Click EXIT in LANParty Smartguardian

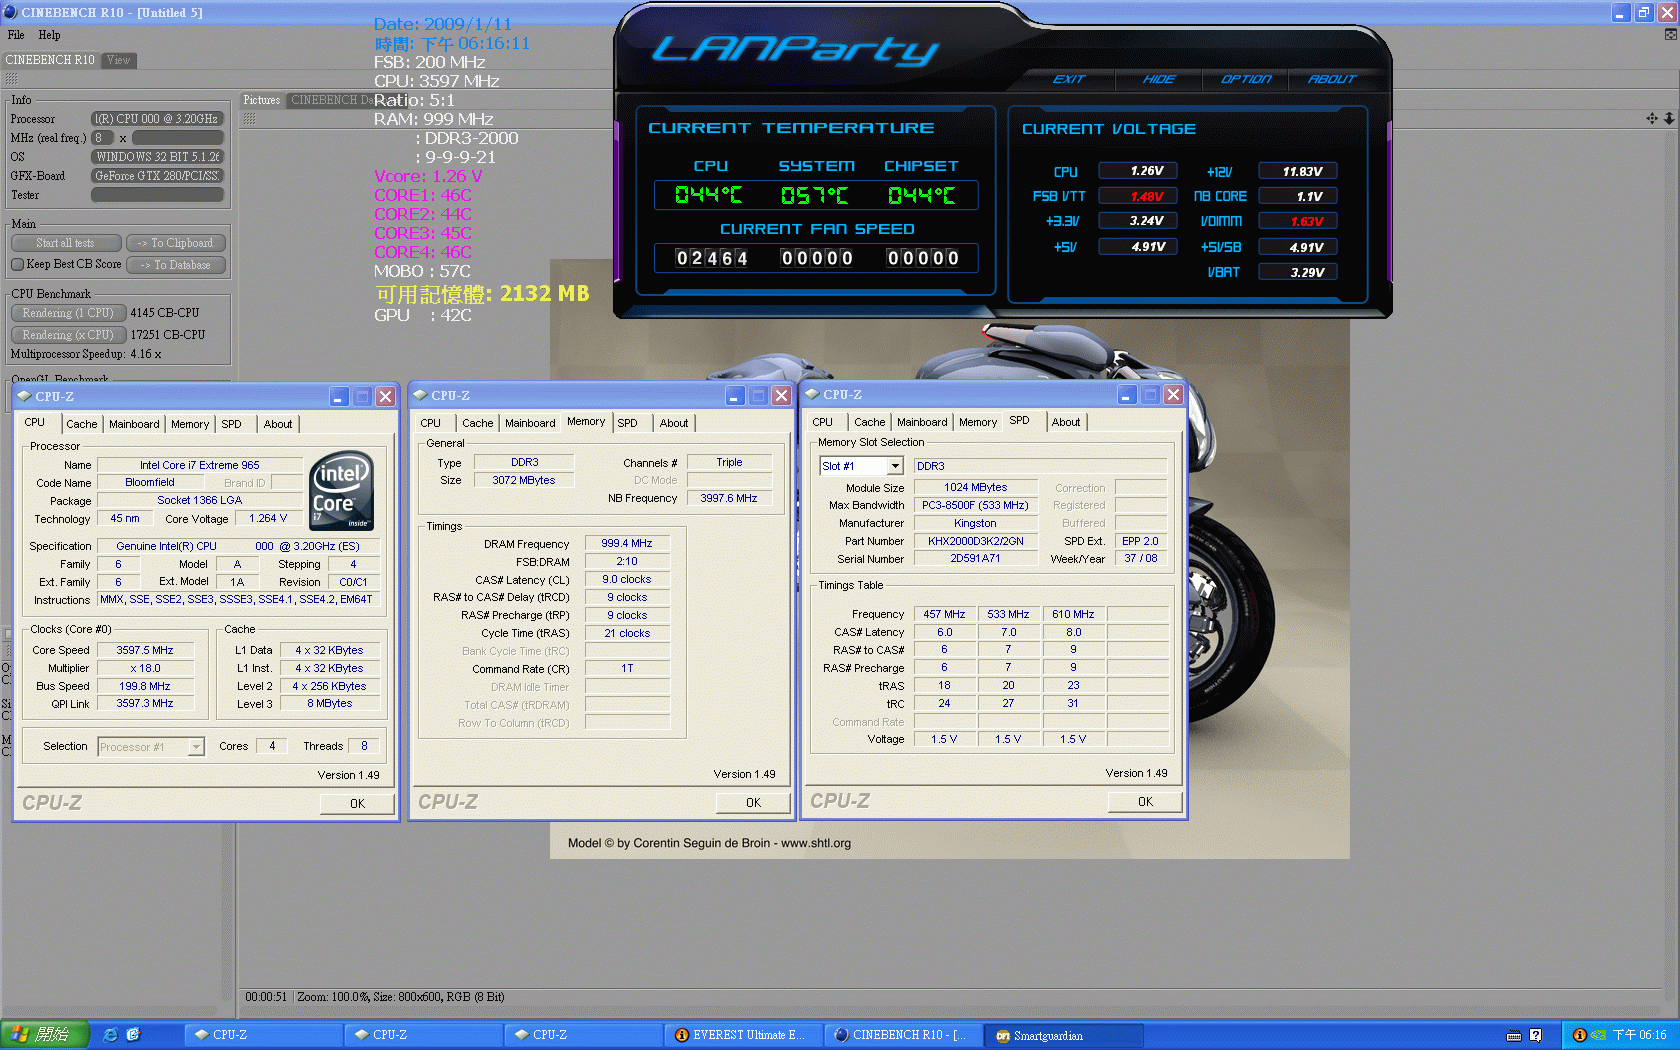1068,79
